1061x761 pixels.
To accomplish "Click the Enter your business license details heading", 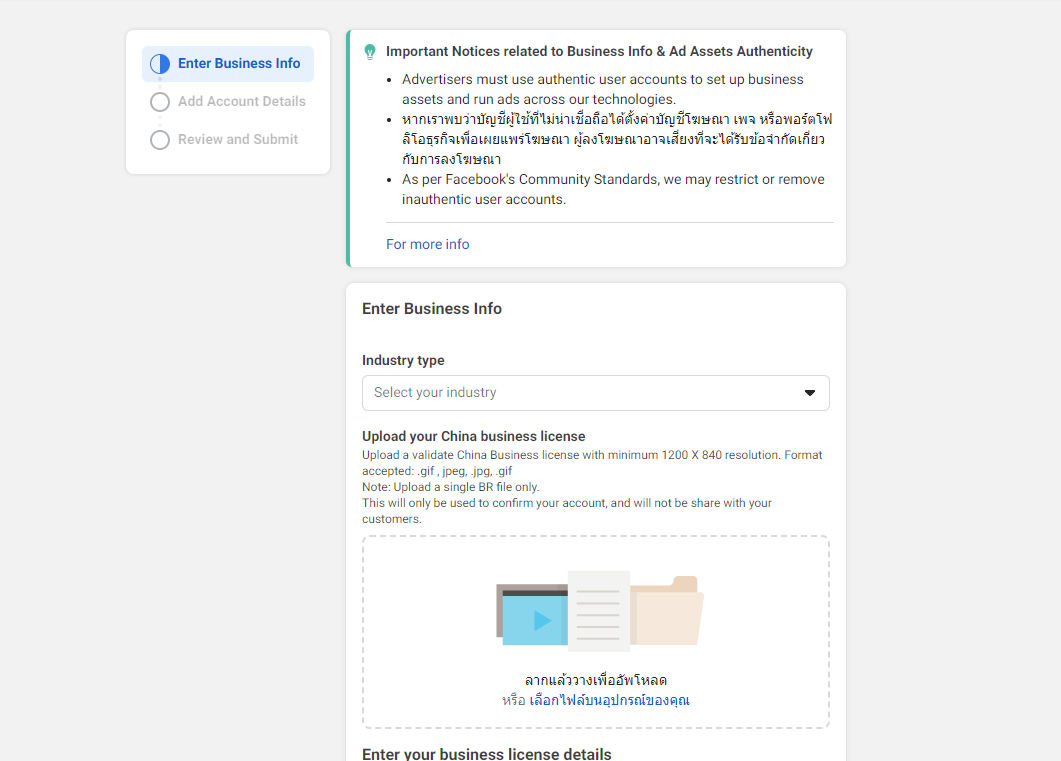I will [x=486, y=754].
